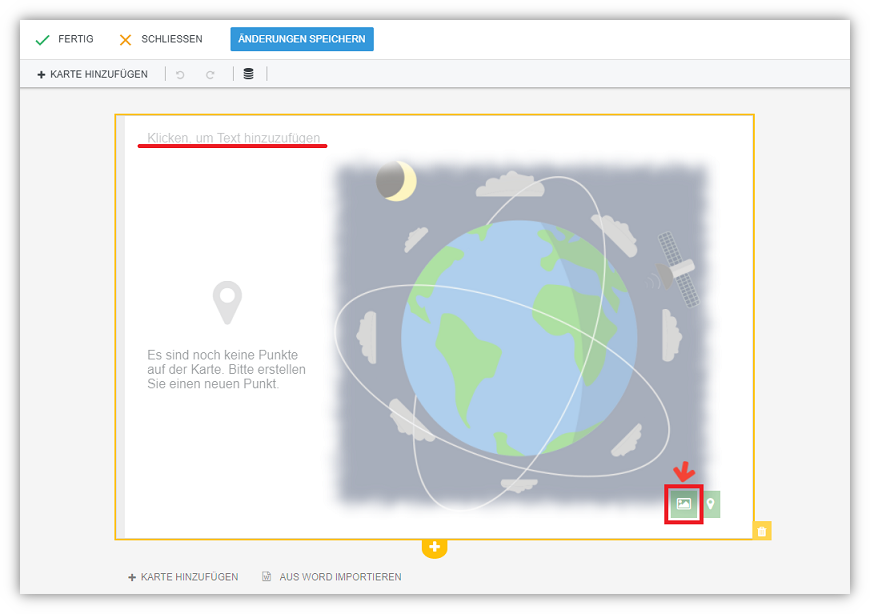Click the text 'Es sind noch keine Punkte'
Viewport: 870px width, 614px height.
tap(222, 355)
